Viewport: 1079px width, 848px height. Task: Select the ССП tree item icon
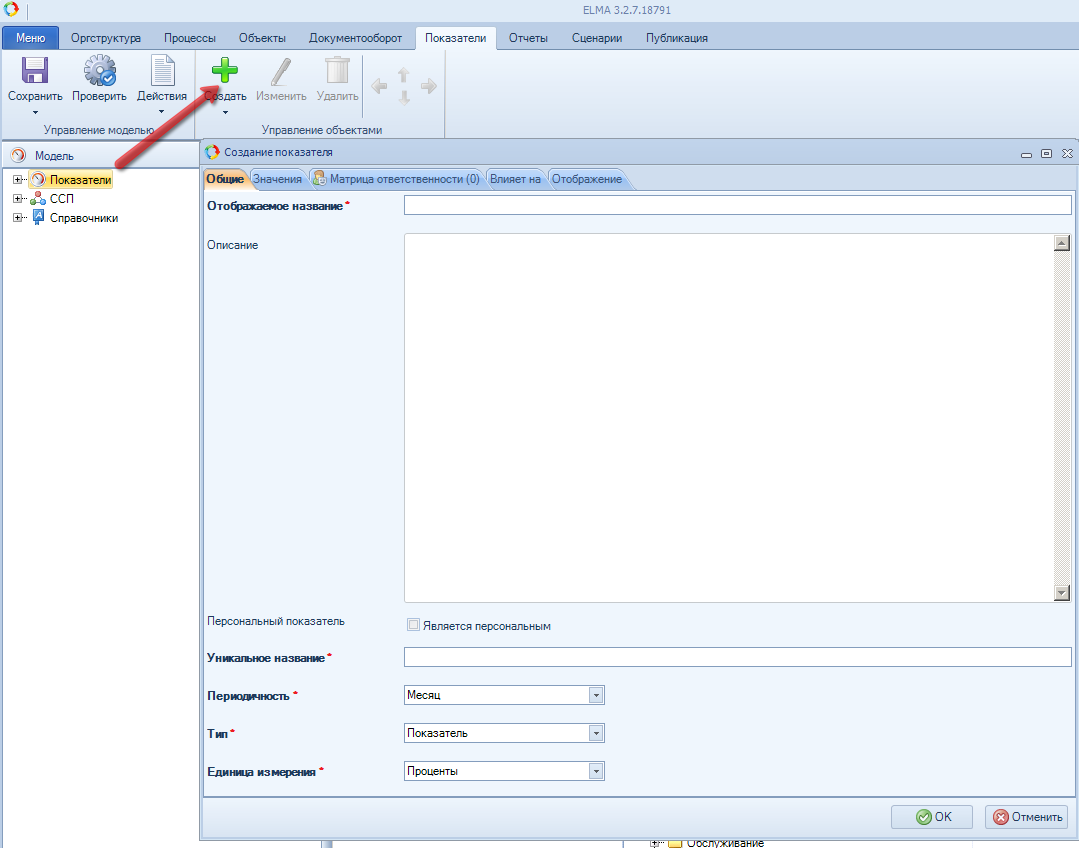(38, 199)
